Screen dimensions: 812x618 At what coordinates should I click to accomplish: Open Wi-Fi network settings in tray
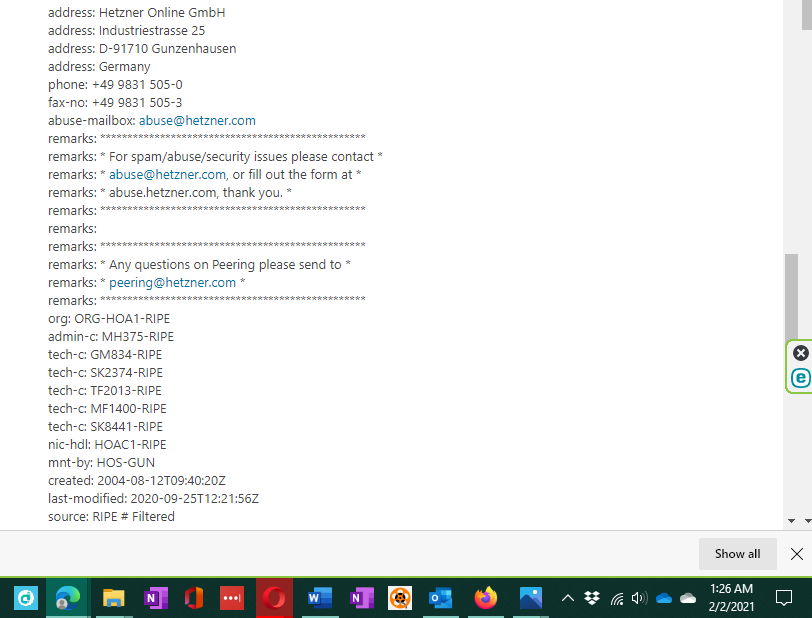coord(617,598)
